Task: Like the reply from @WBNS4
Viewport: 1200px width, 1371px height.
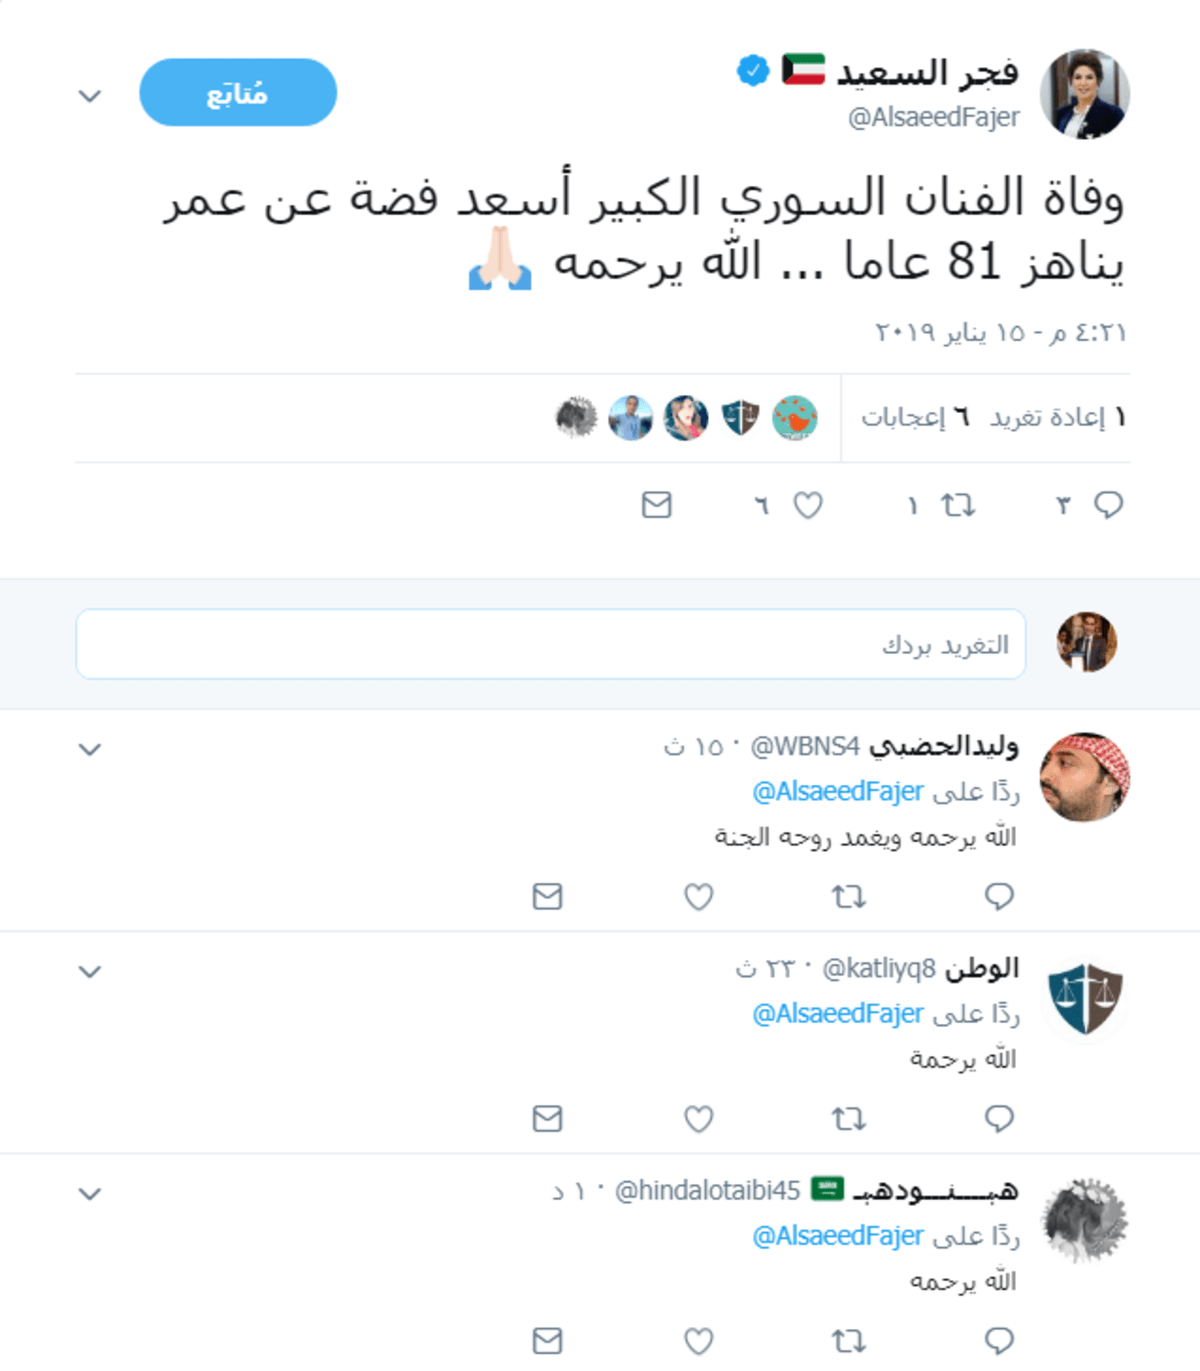Action: [x=698, y=897]
